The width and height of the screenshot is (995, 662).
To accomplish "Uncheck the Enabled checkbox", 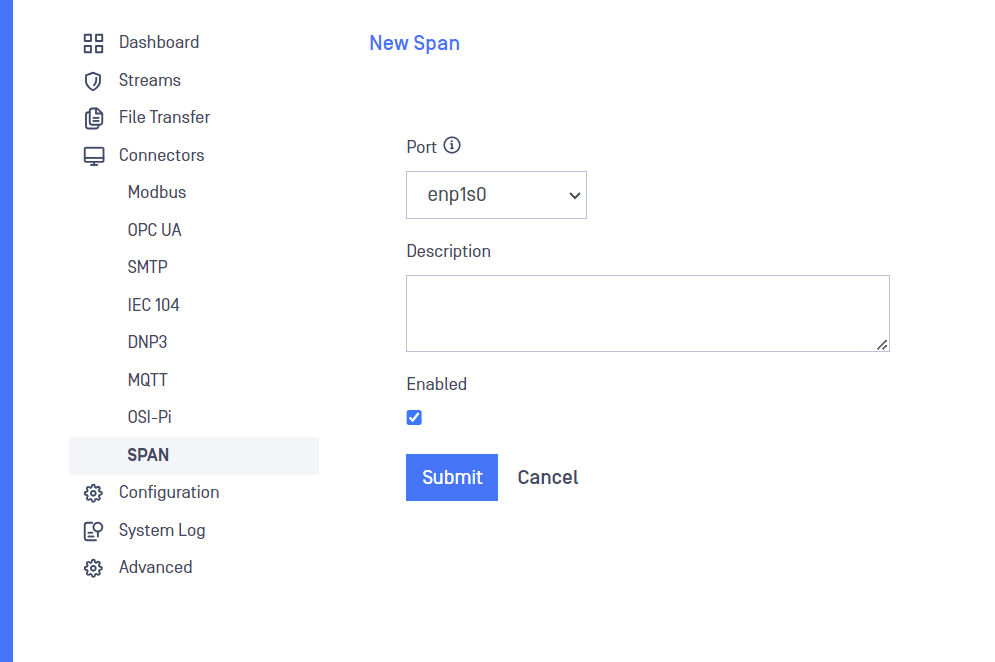I will point(414,417).
